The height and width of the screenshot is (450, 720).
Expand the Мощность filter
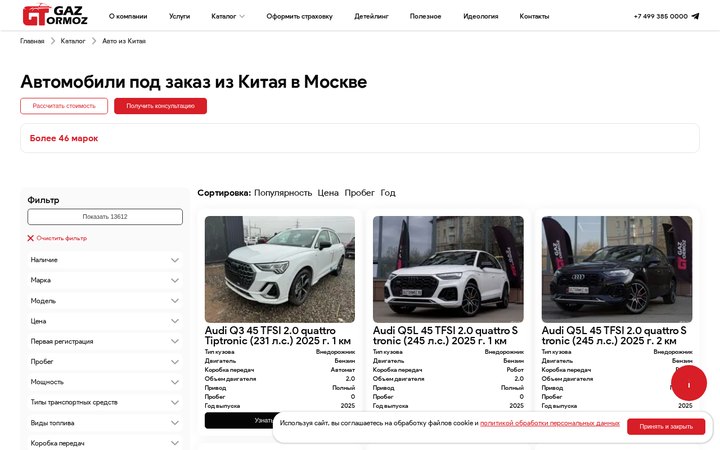105,382
